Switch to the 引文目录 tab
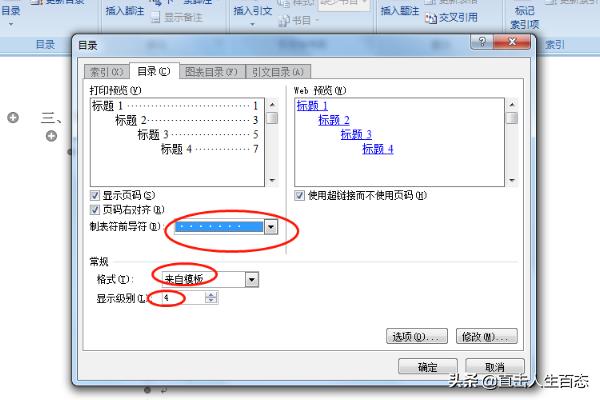This screenshot has width=600, height=400. pyautogui.click(x=278, y=72)
